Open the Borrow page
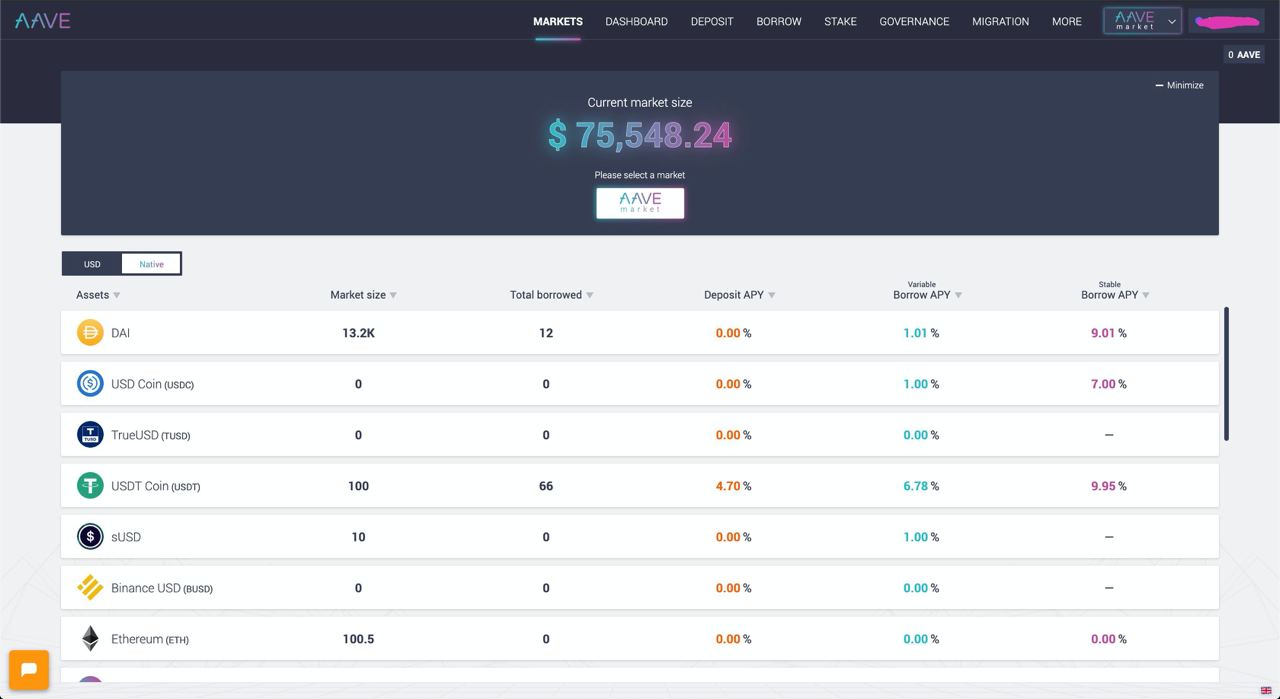Screen dimensions: 1280x699 (779, 21)
